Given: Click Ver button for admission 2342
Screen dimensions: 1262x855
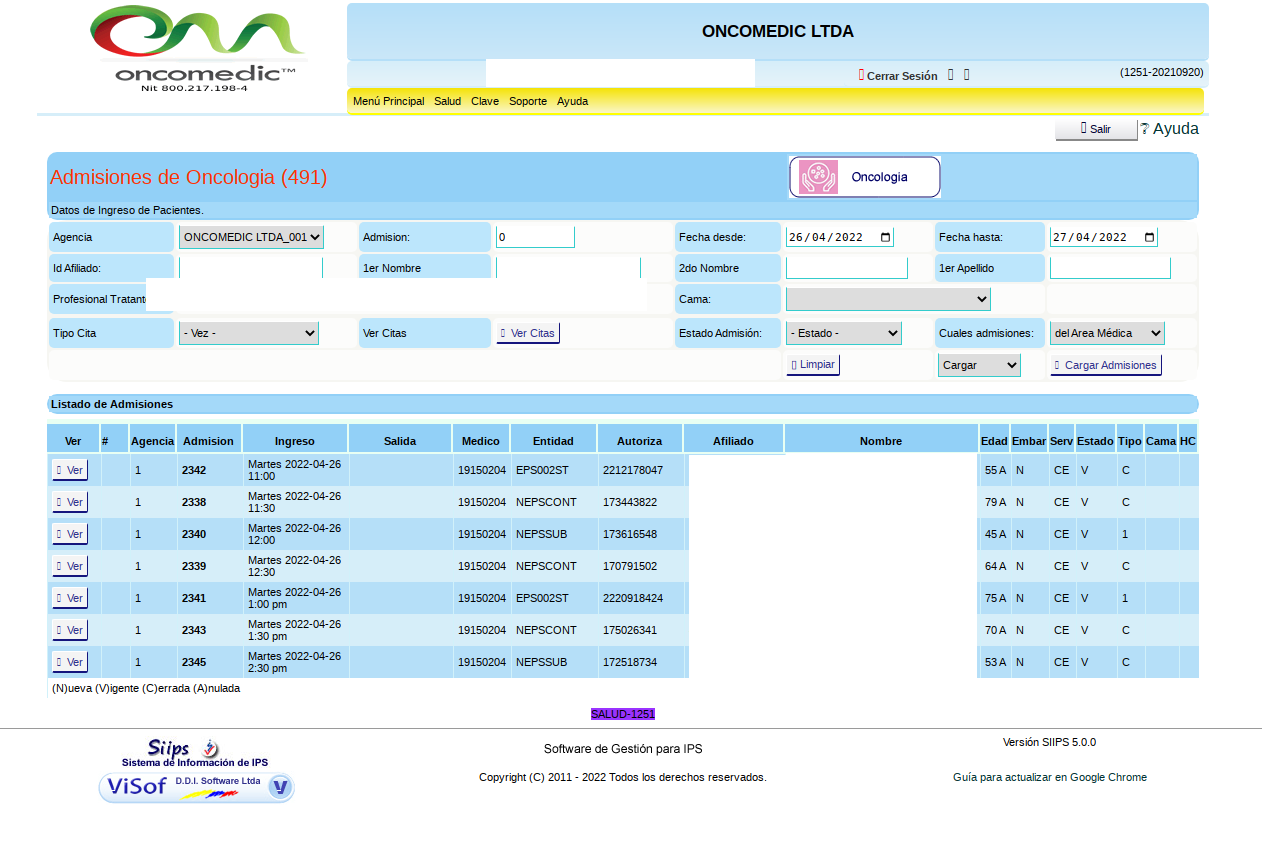Looking at the screenshot, I should pos(70,470).
